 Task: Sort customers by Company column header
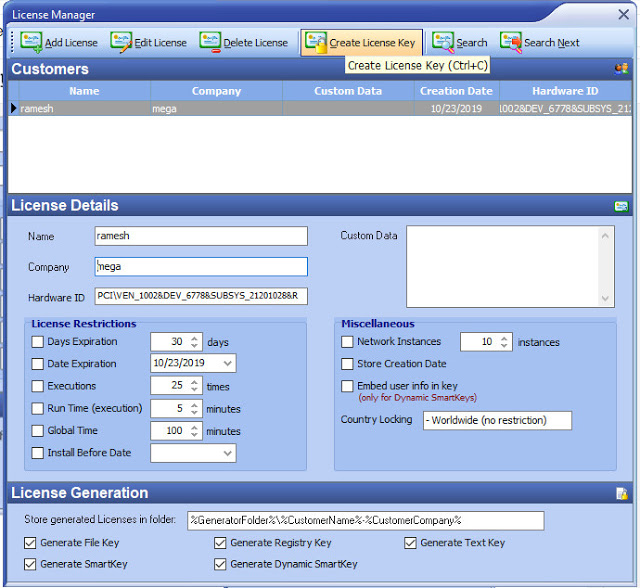click(x=216, y=91)
